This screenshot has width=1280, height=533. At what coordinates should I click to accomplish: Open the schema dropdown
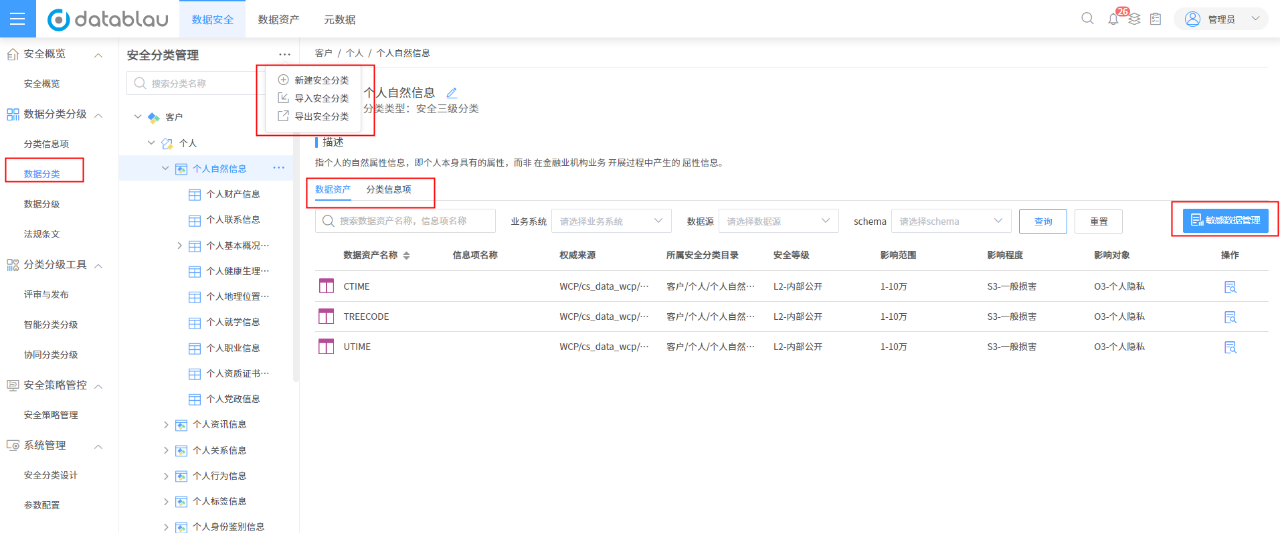point(951,221)
